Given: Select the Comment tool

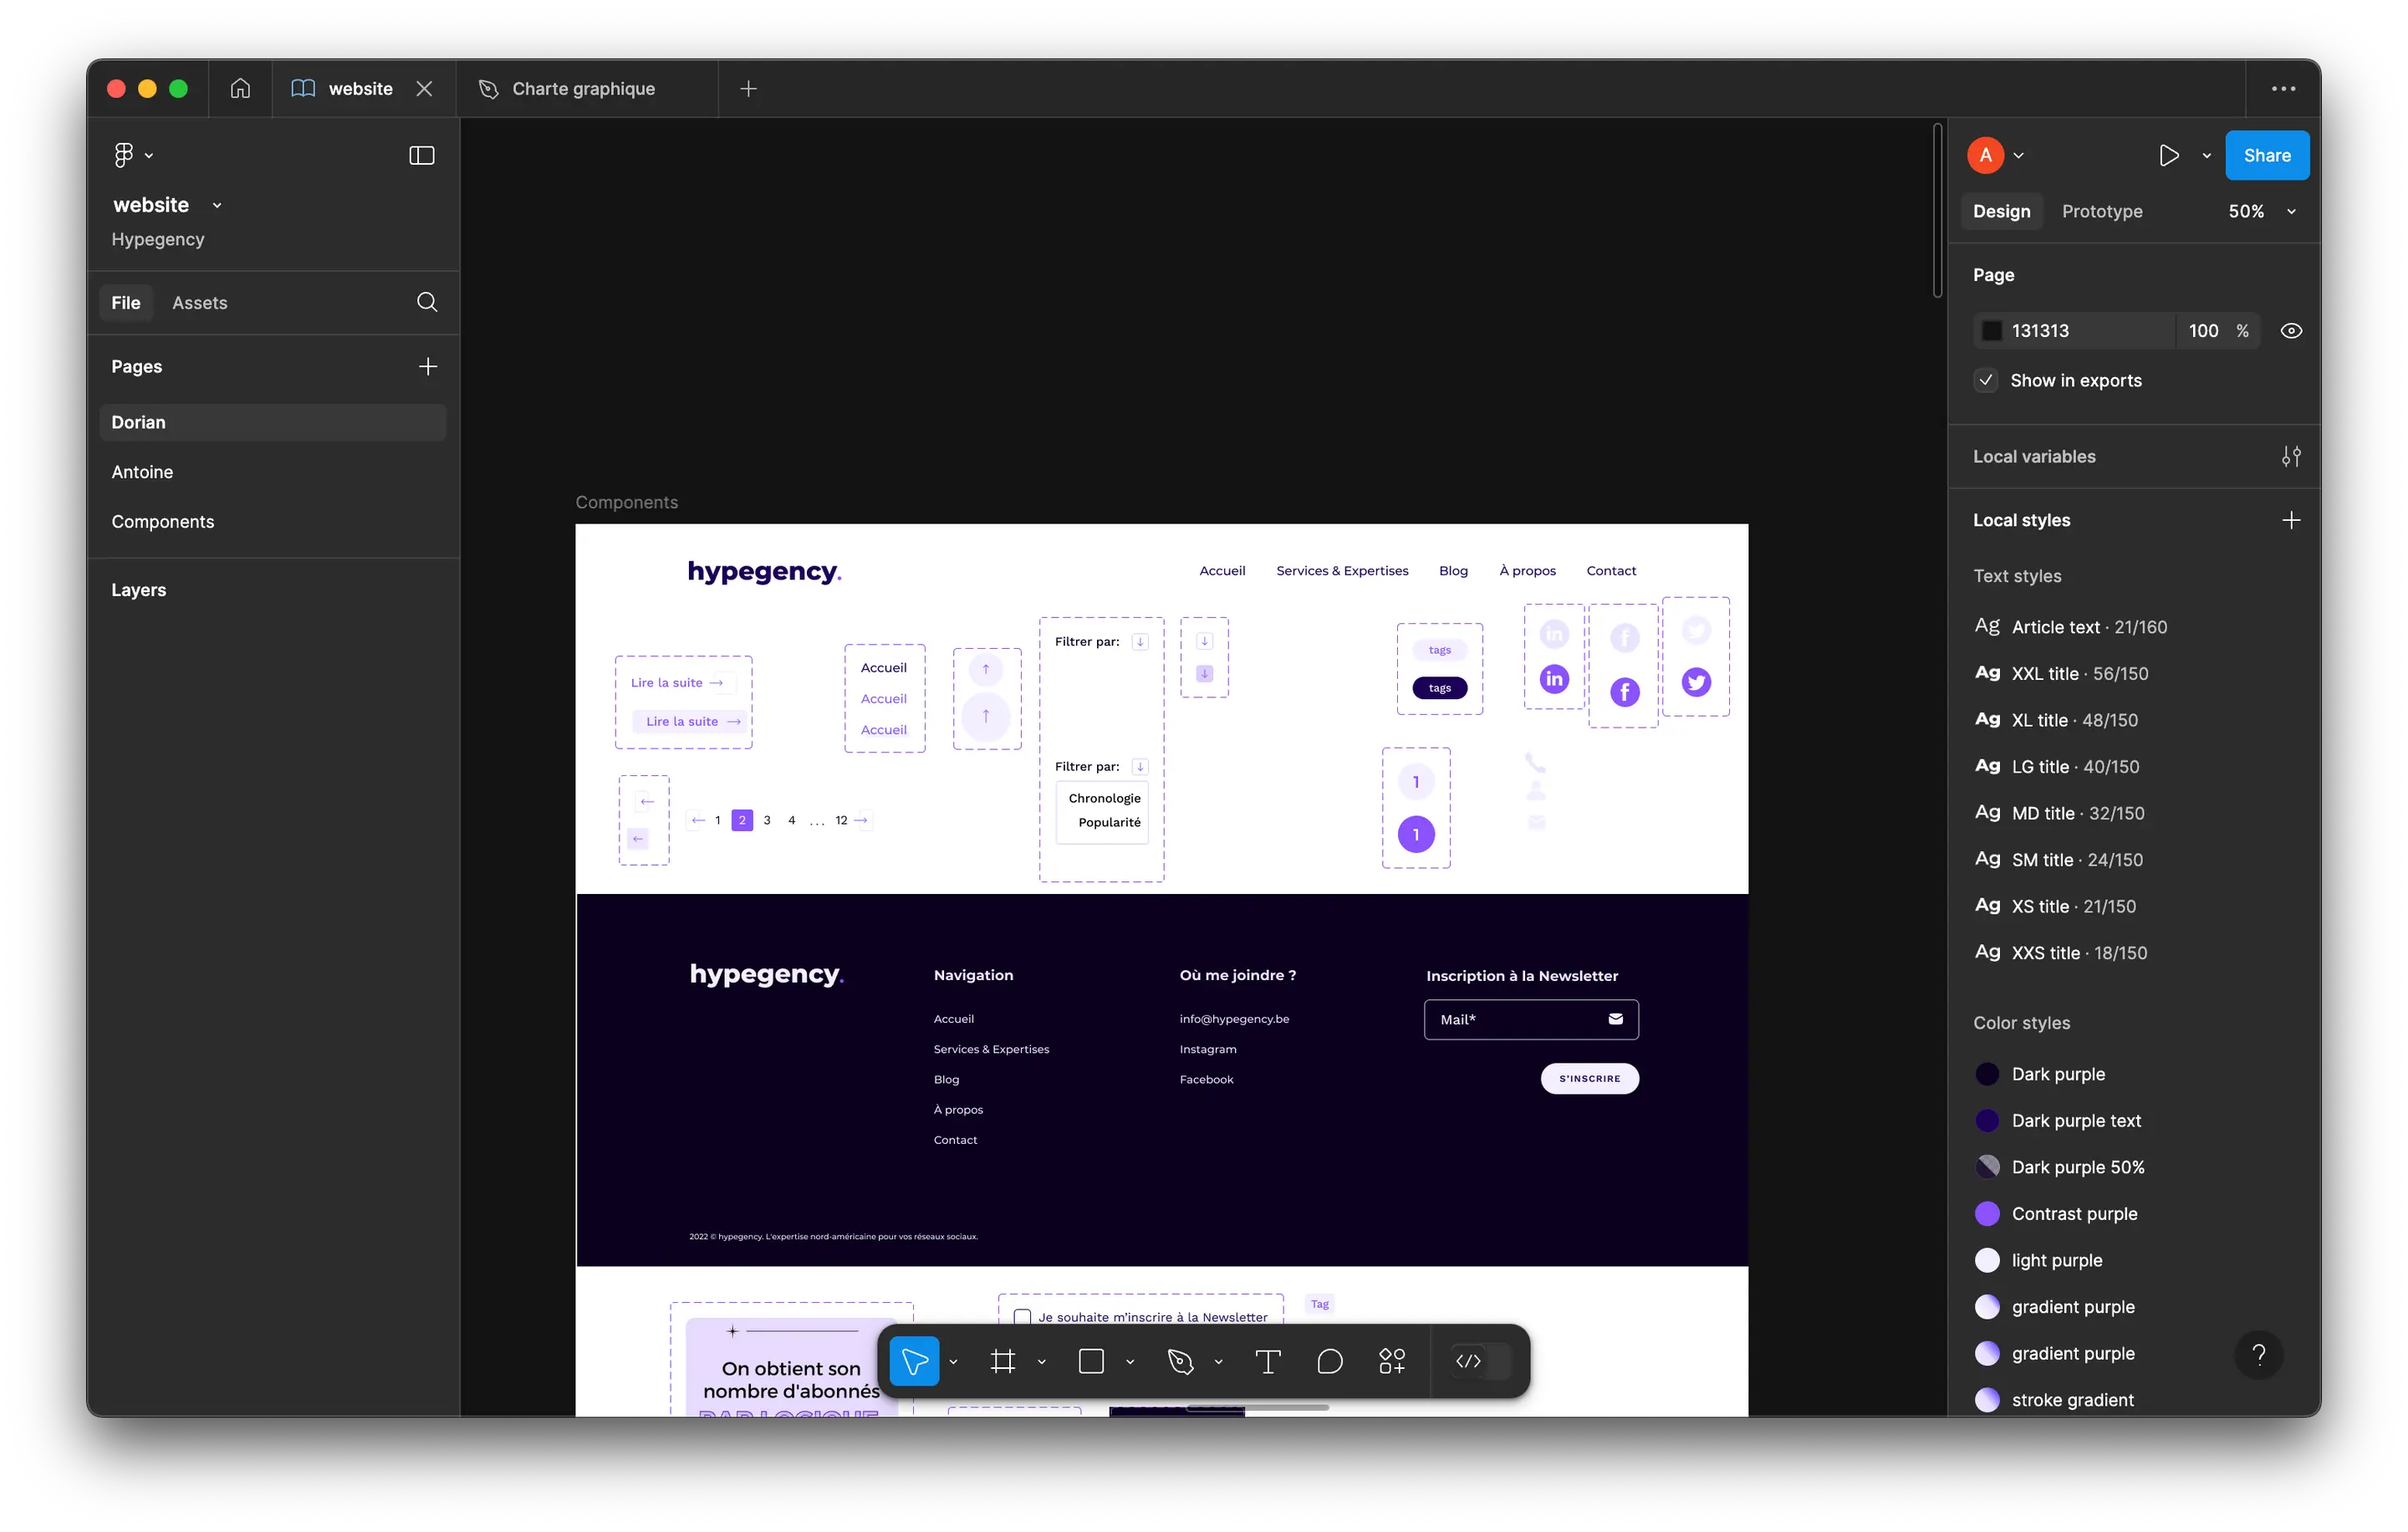Looking at the screenshot, I should pyautogui.click(x=1329, y=1361).
